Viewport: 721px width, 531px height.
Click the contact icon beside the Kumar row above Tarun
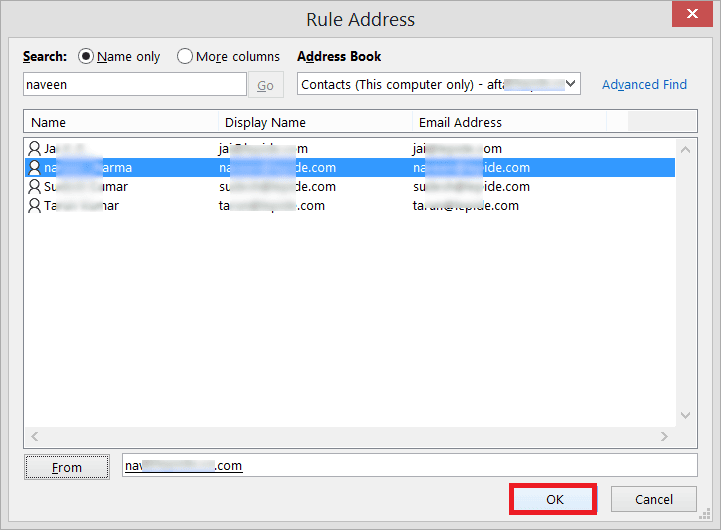[35, 187]
